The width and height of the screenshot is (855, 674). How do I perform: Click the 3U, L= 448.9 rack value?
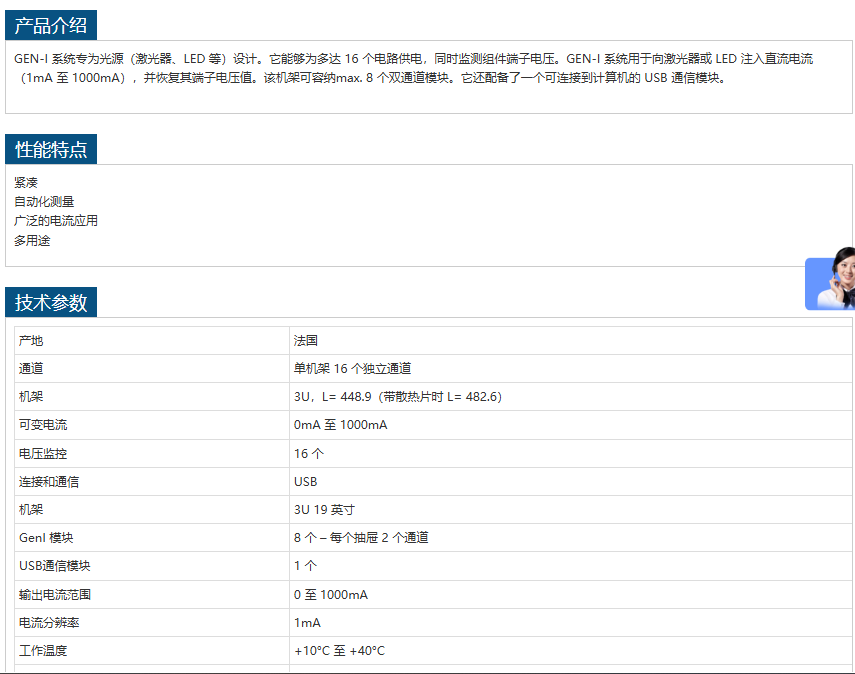point(397,397)
